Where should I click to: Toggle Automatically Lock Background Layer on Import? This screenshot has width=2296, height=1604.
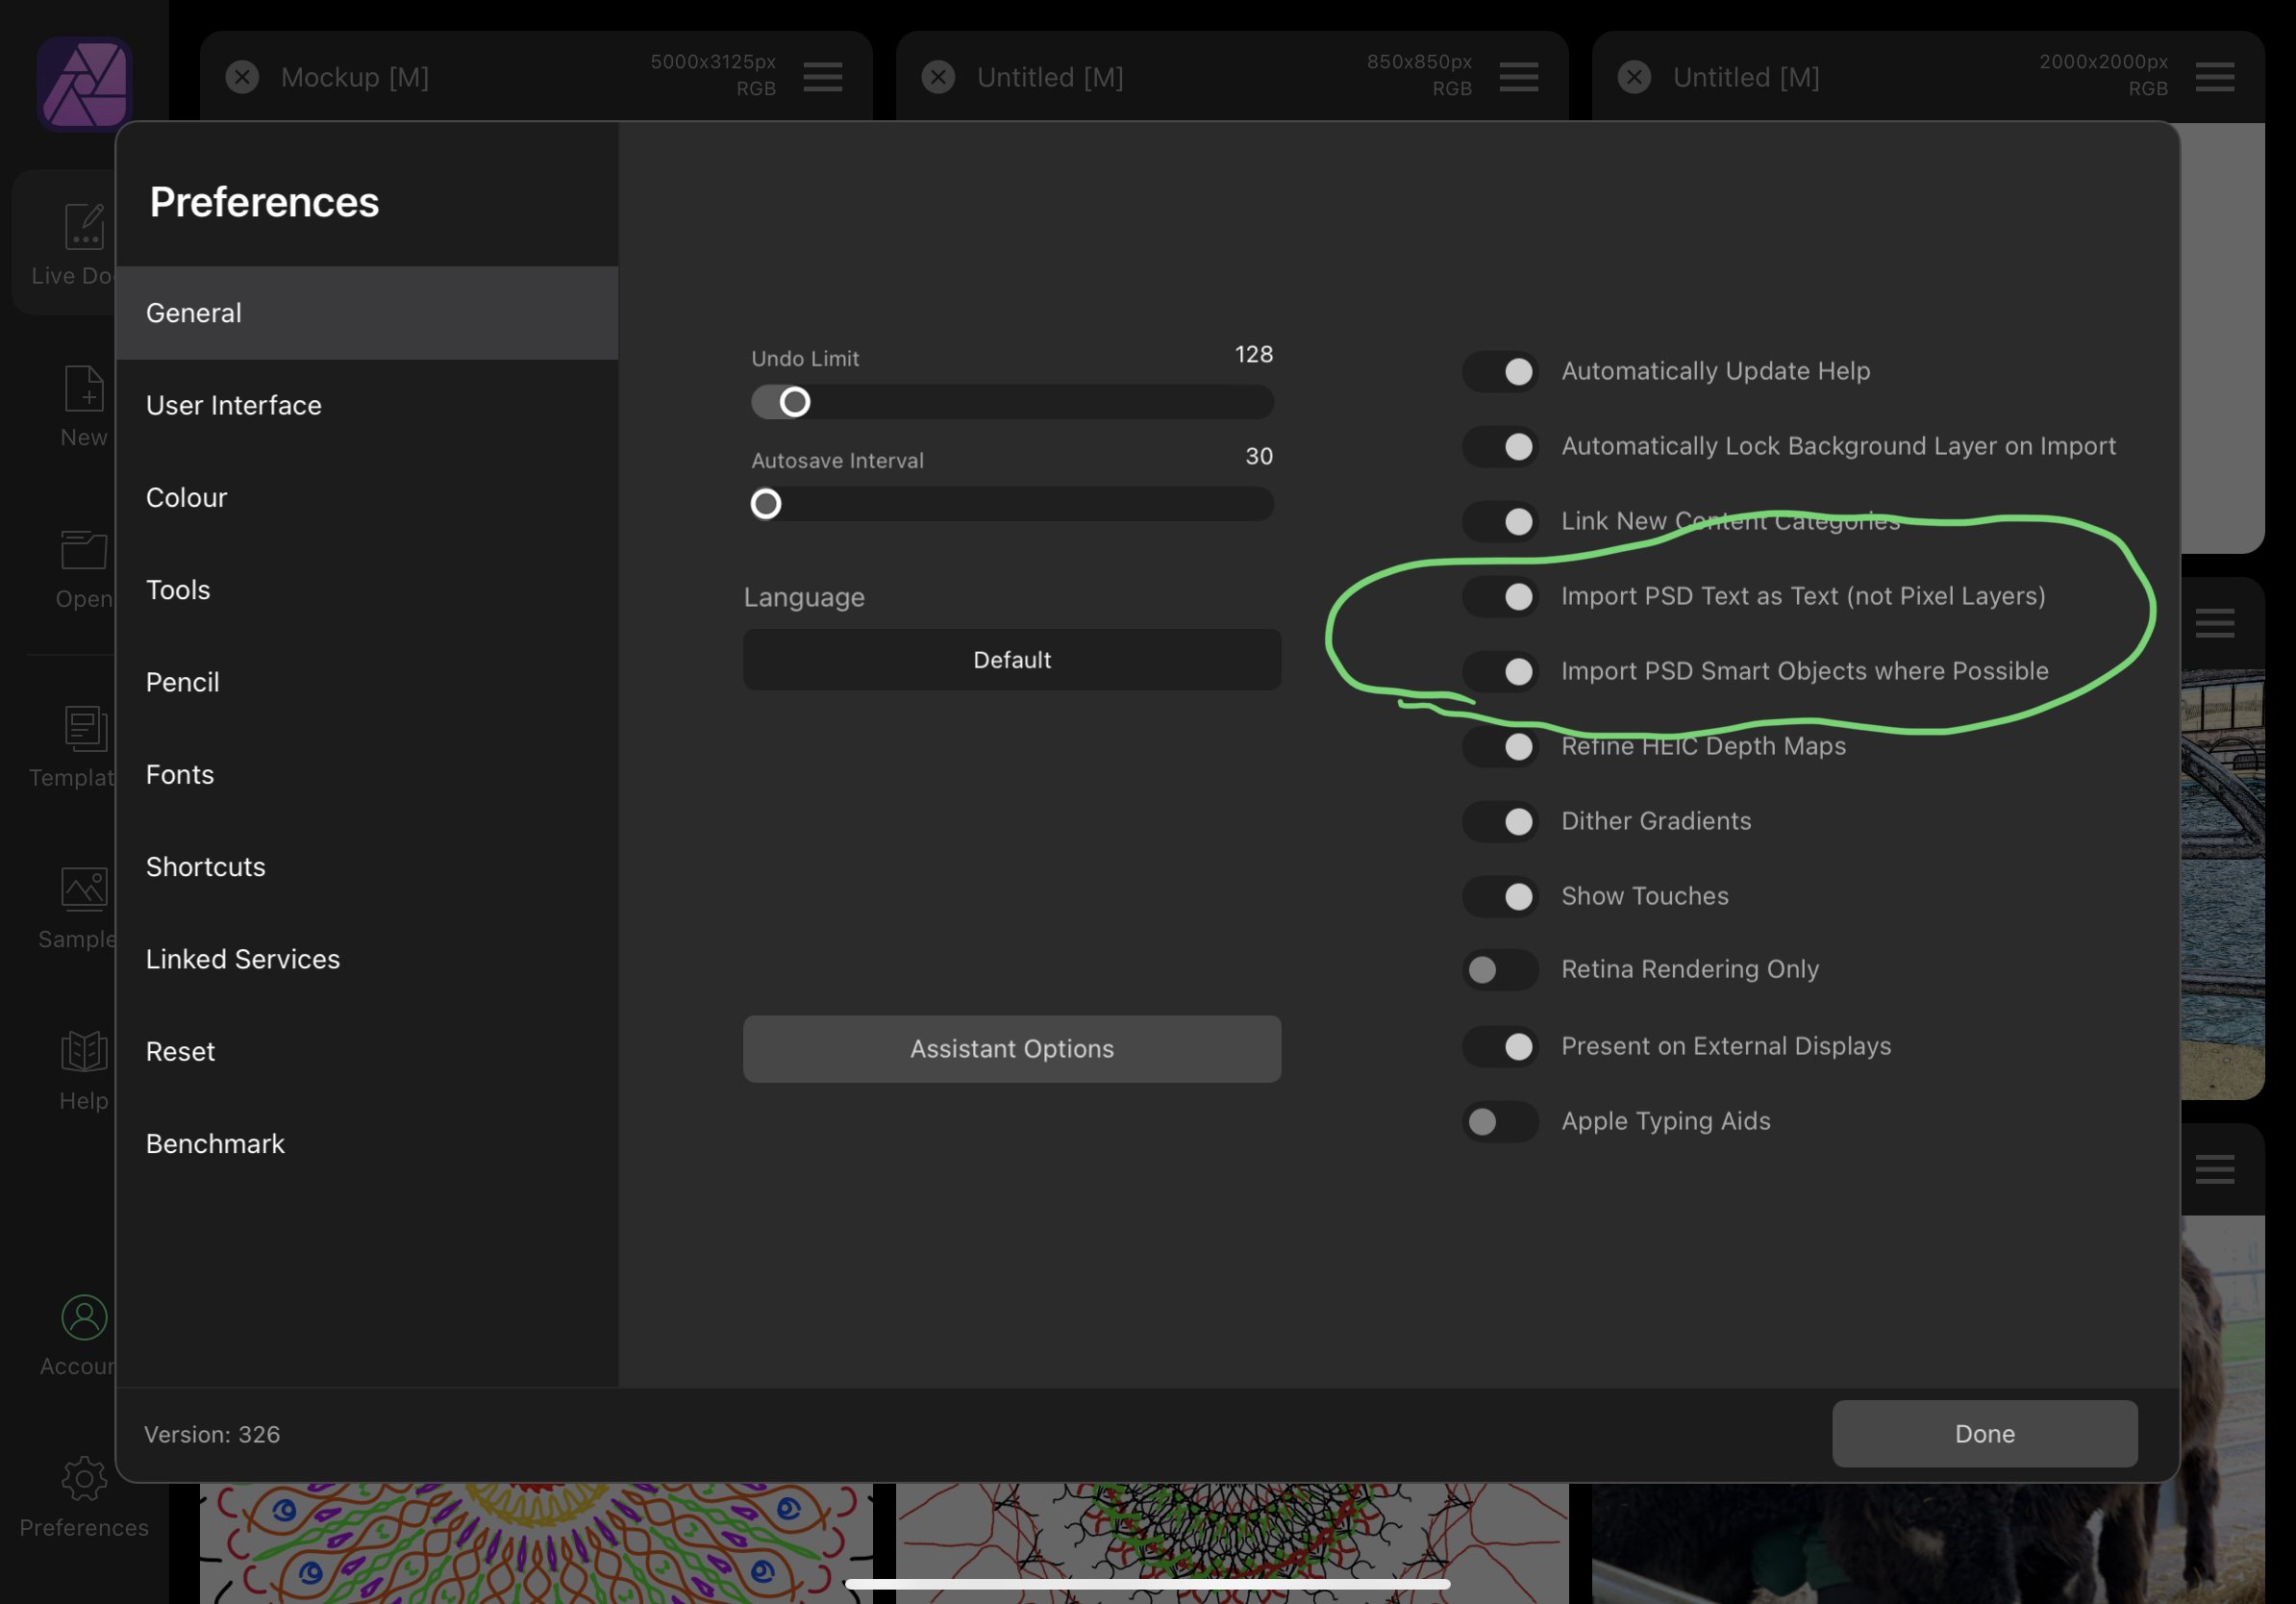click(1500, 447)
